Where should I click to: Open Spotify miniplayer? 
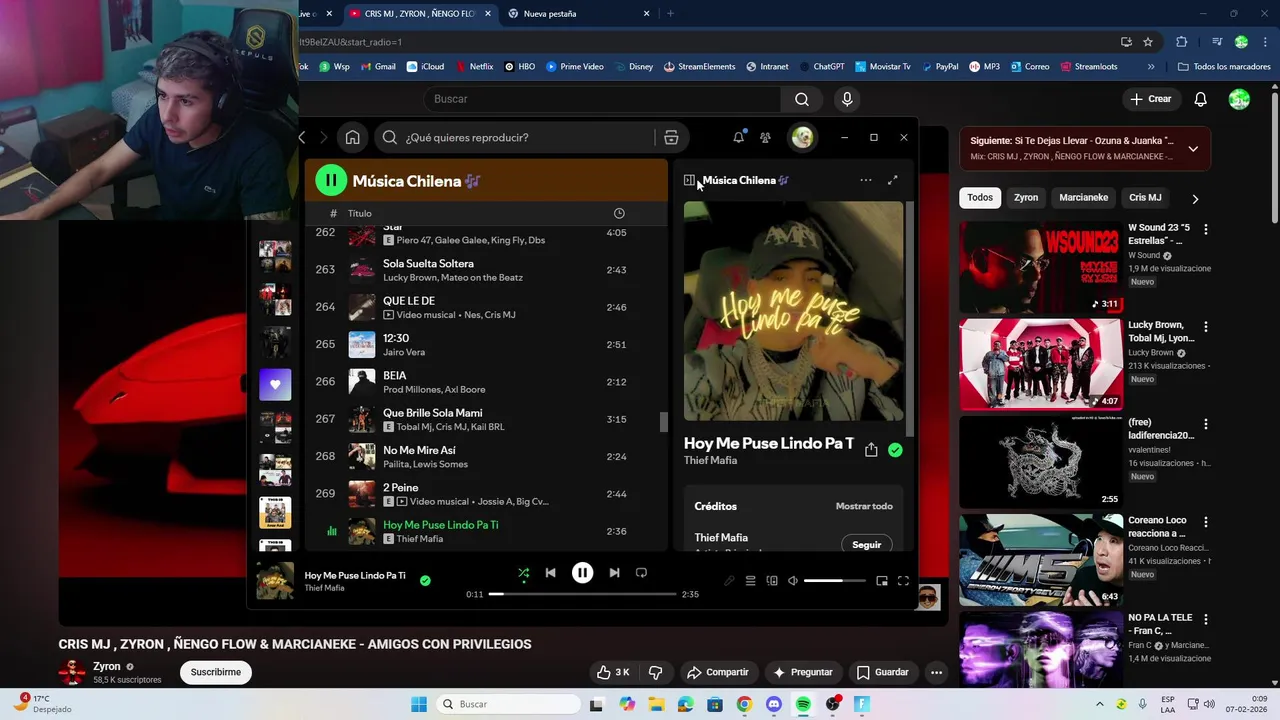(x=882, y=581)
